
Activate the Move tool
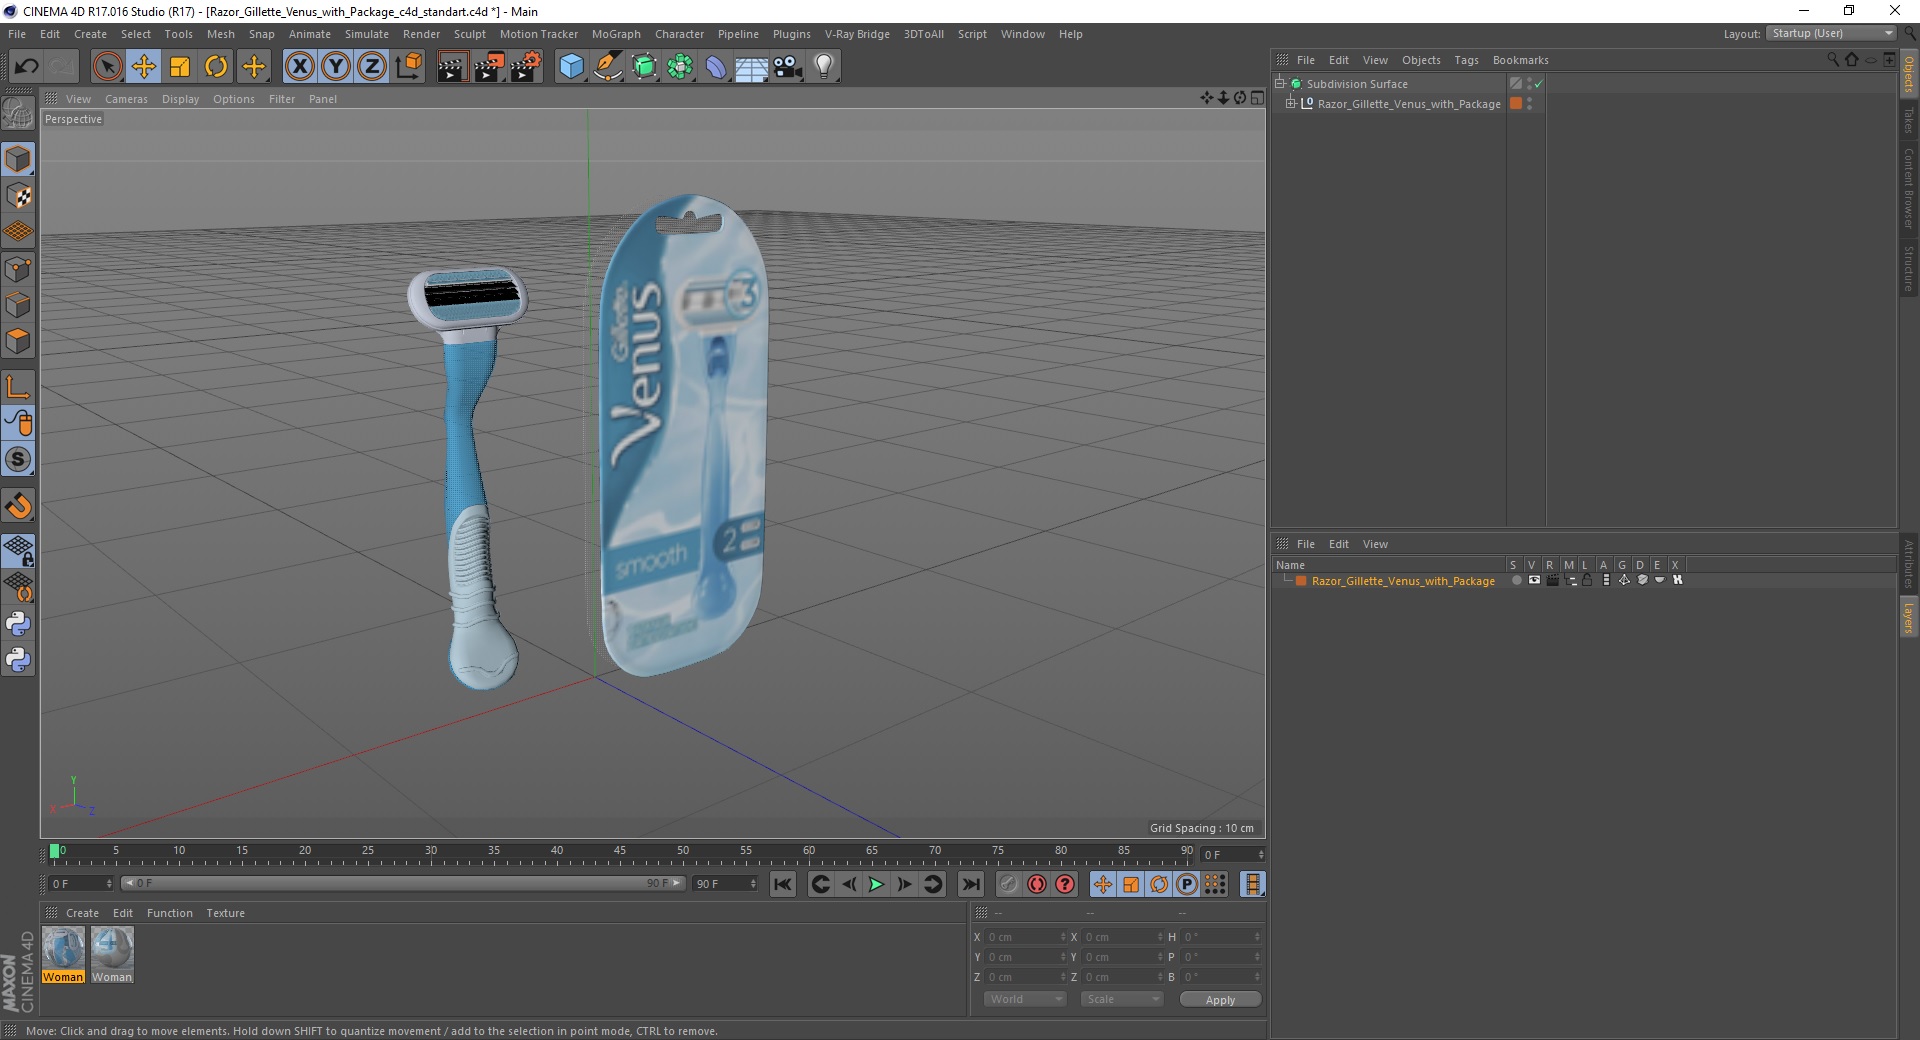(144, 67)
